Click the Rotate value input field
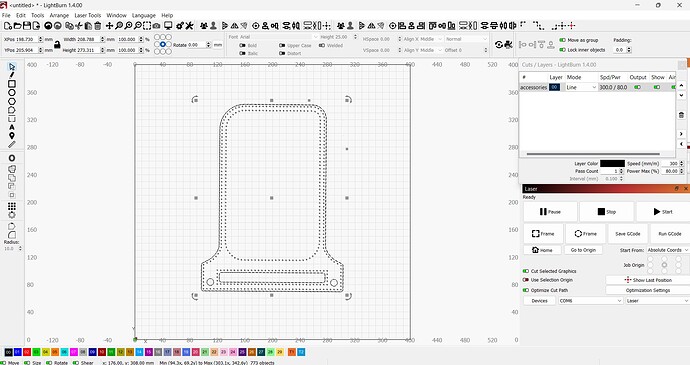Viewport: 690px width, 365px height. 196,45
